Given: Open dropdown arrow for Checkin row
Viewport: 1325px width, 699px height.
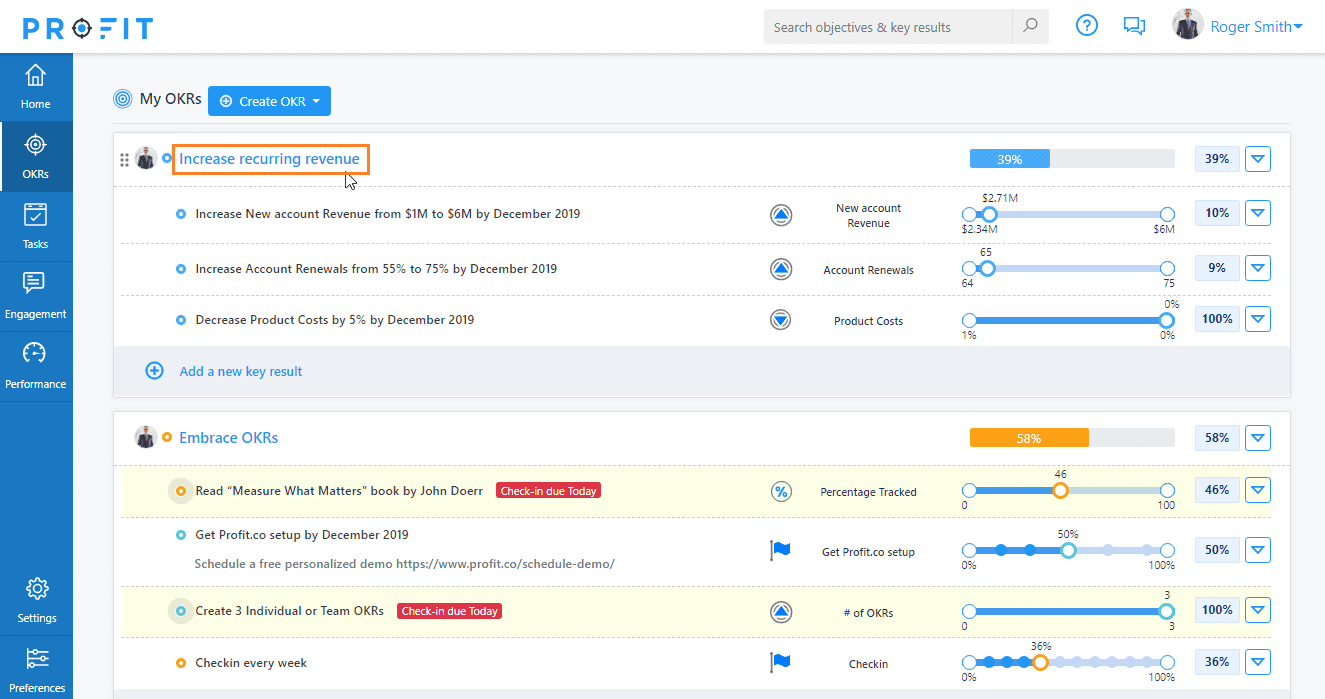Looking at the screenshot, I should point(1258,662).
